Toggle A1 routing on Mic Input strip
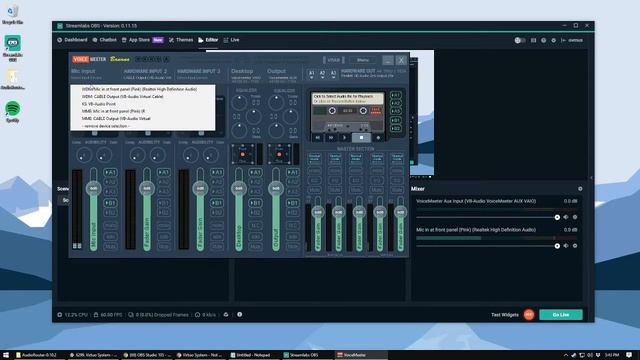Screen dimensions: 640x360 (110, 173)
